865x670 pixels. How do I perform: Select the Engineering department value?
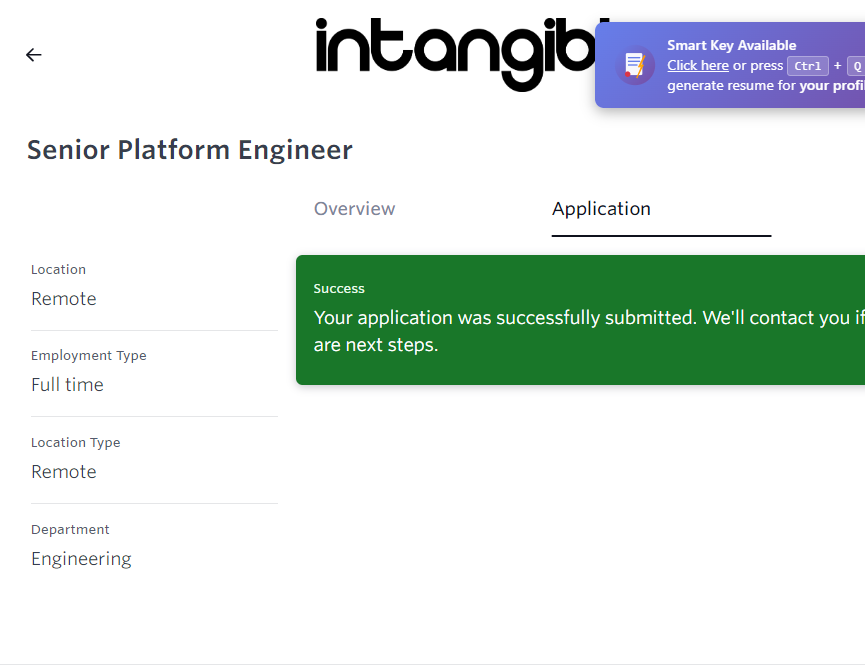click(81, 559)
